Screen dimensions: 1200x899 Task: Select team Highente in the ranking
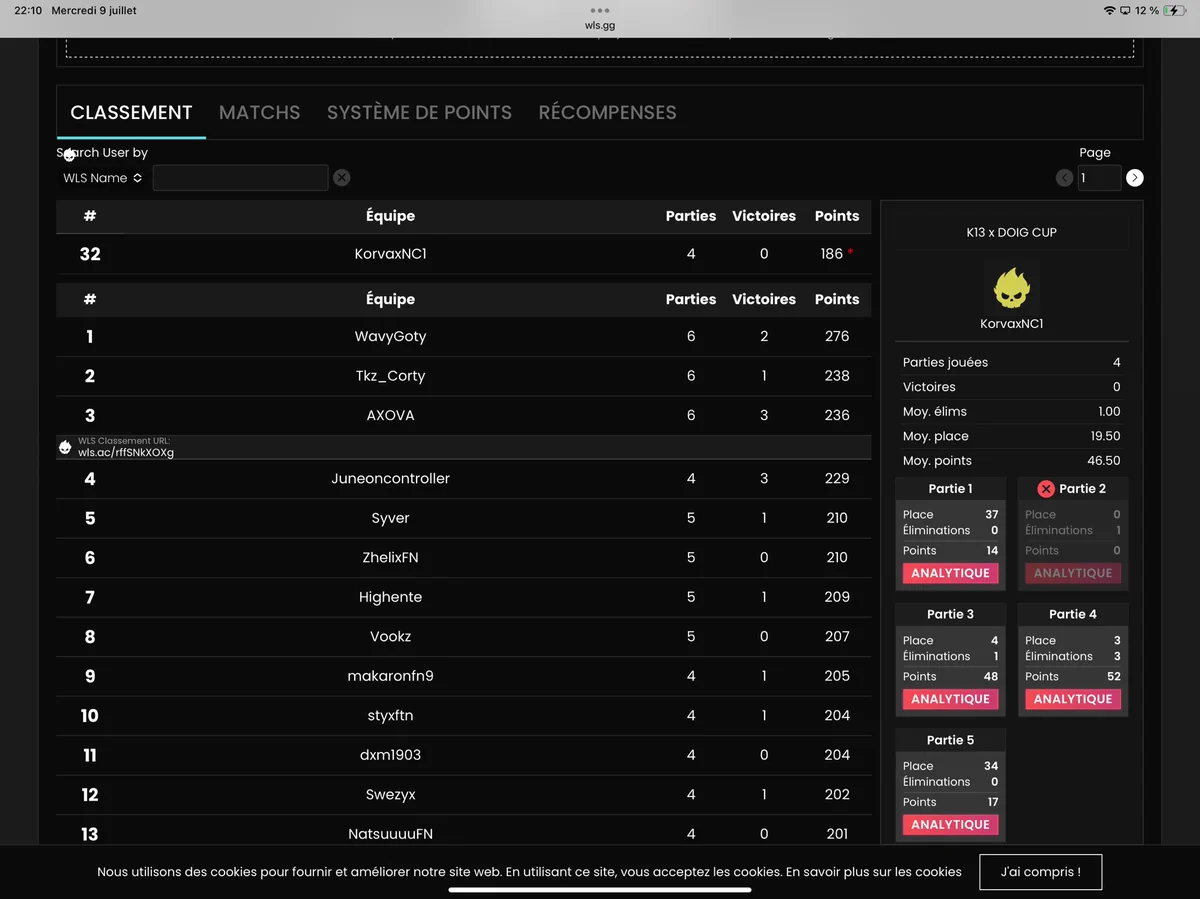tap(390, 597)
